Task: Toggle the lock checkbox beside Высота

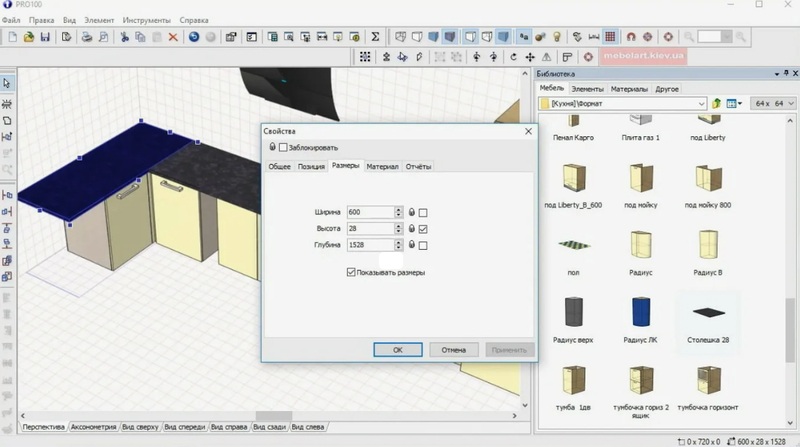Action: 423,229
